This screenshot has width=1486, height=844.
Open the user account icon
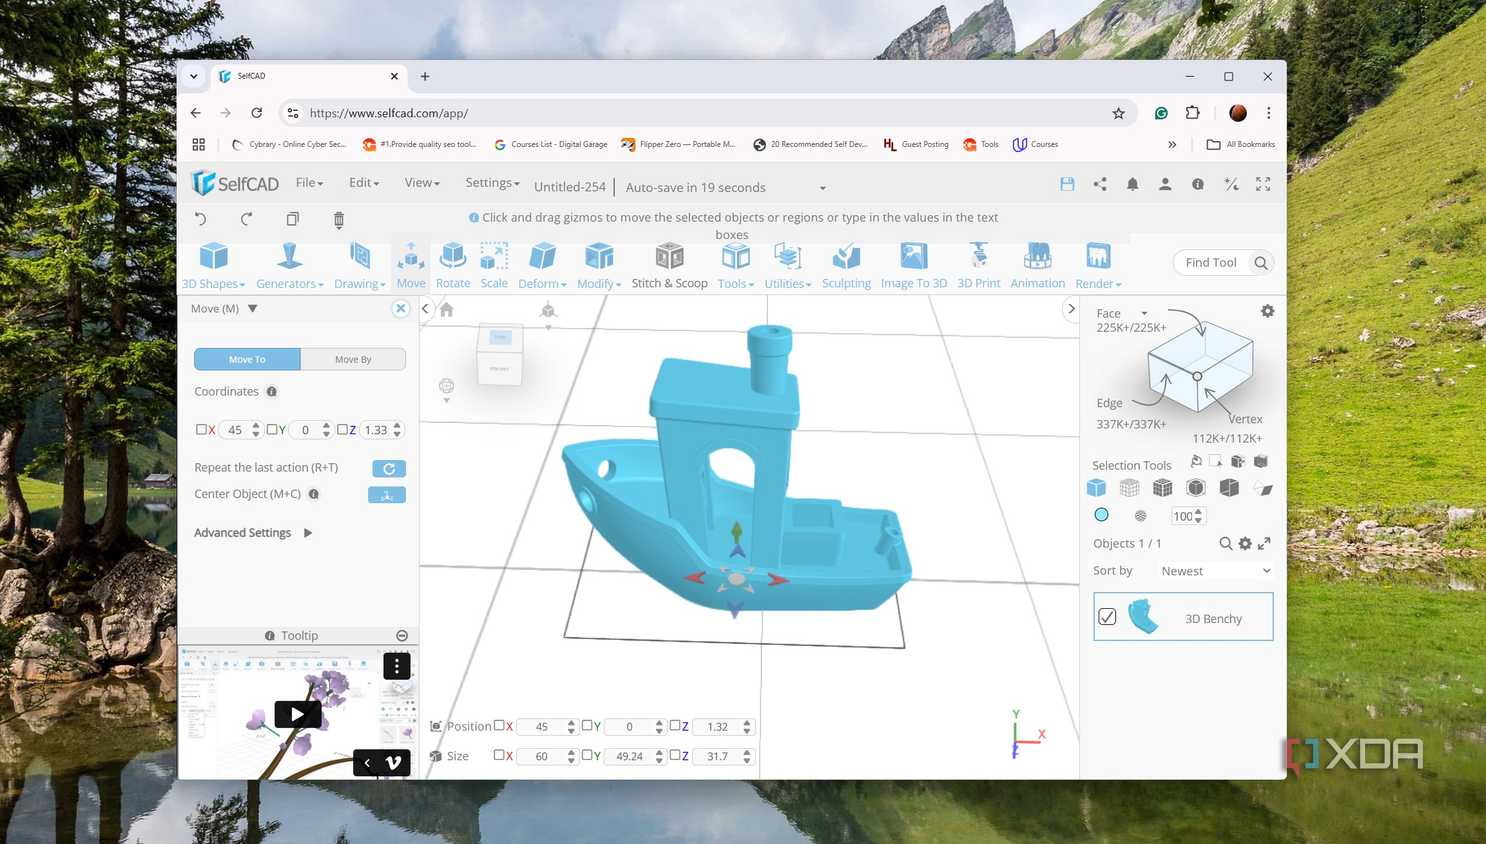(x=1165, y=184)
